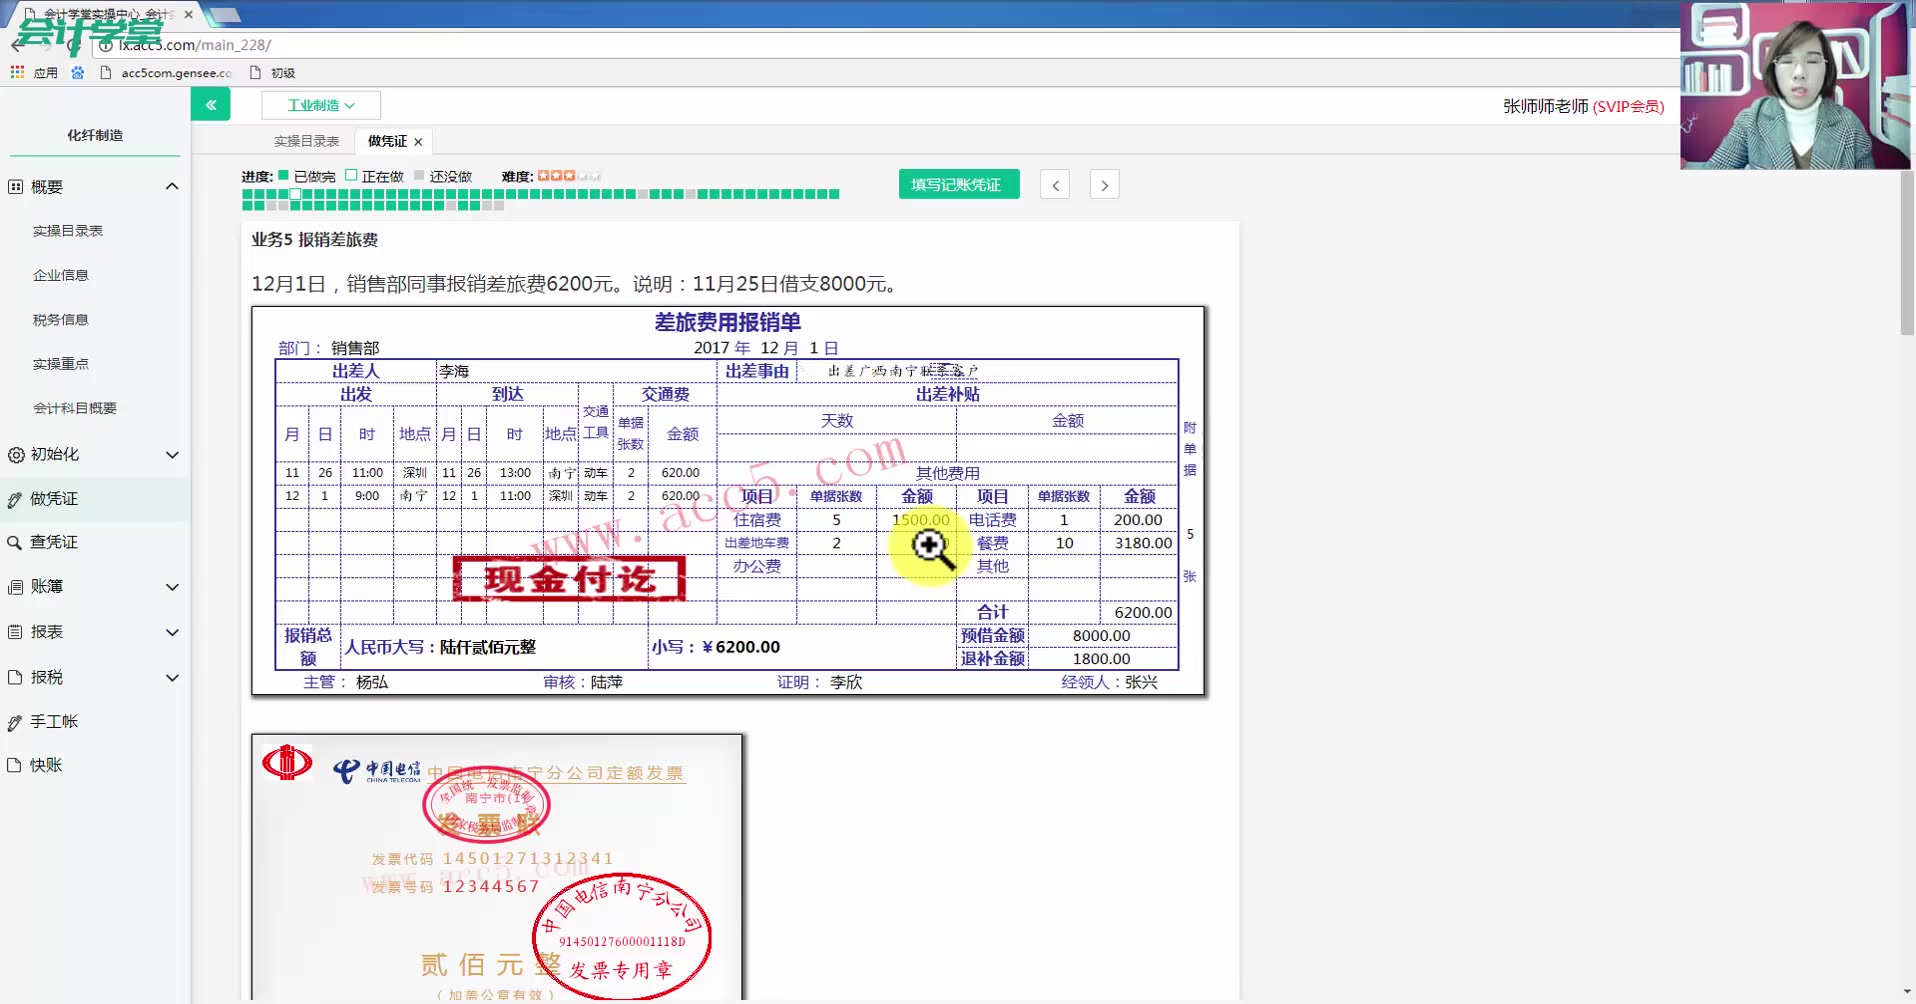1916x1004 pixels.
Task: Select the 做凭证 tab
Action: 385,141
